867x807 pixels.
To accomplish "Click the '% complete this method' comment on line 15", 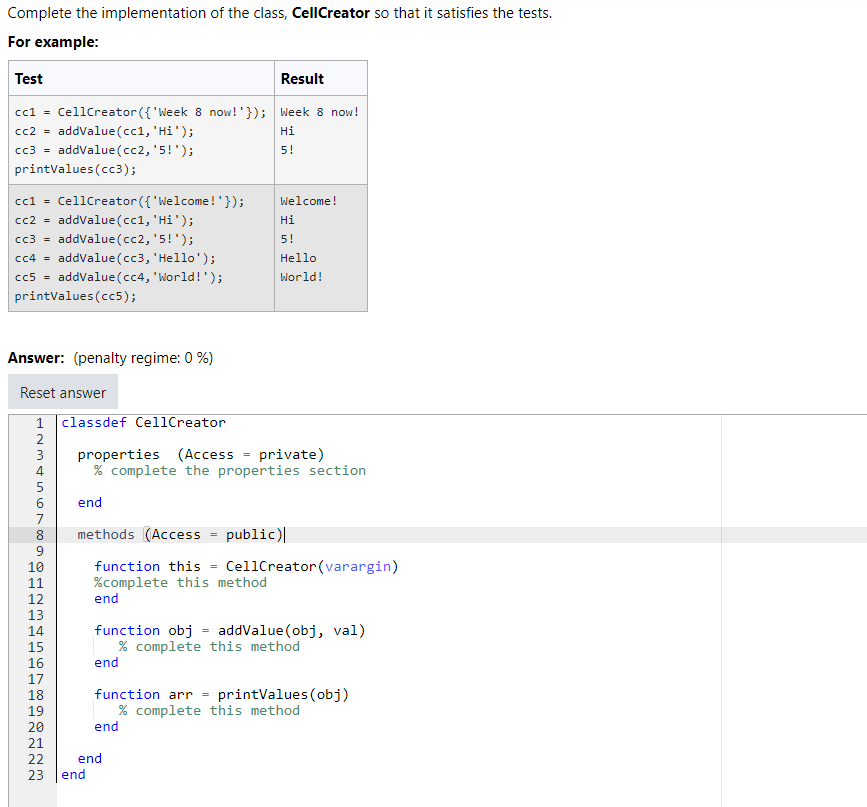I will coord(209,647).
